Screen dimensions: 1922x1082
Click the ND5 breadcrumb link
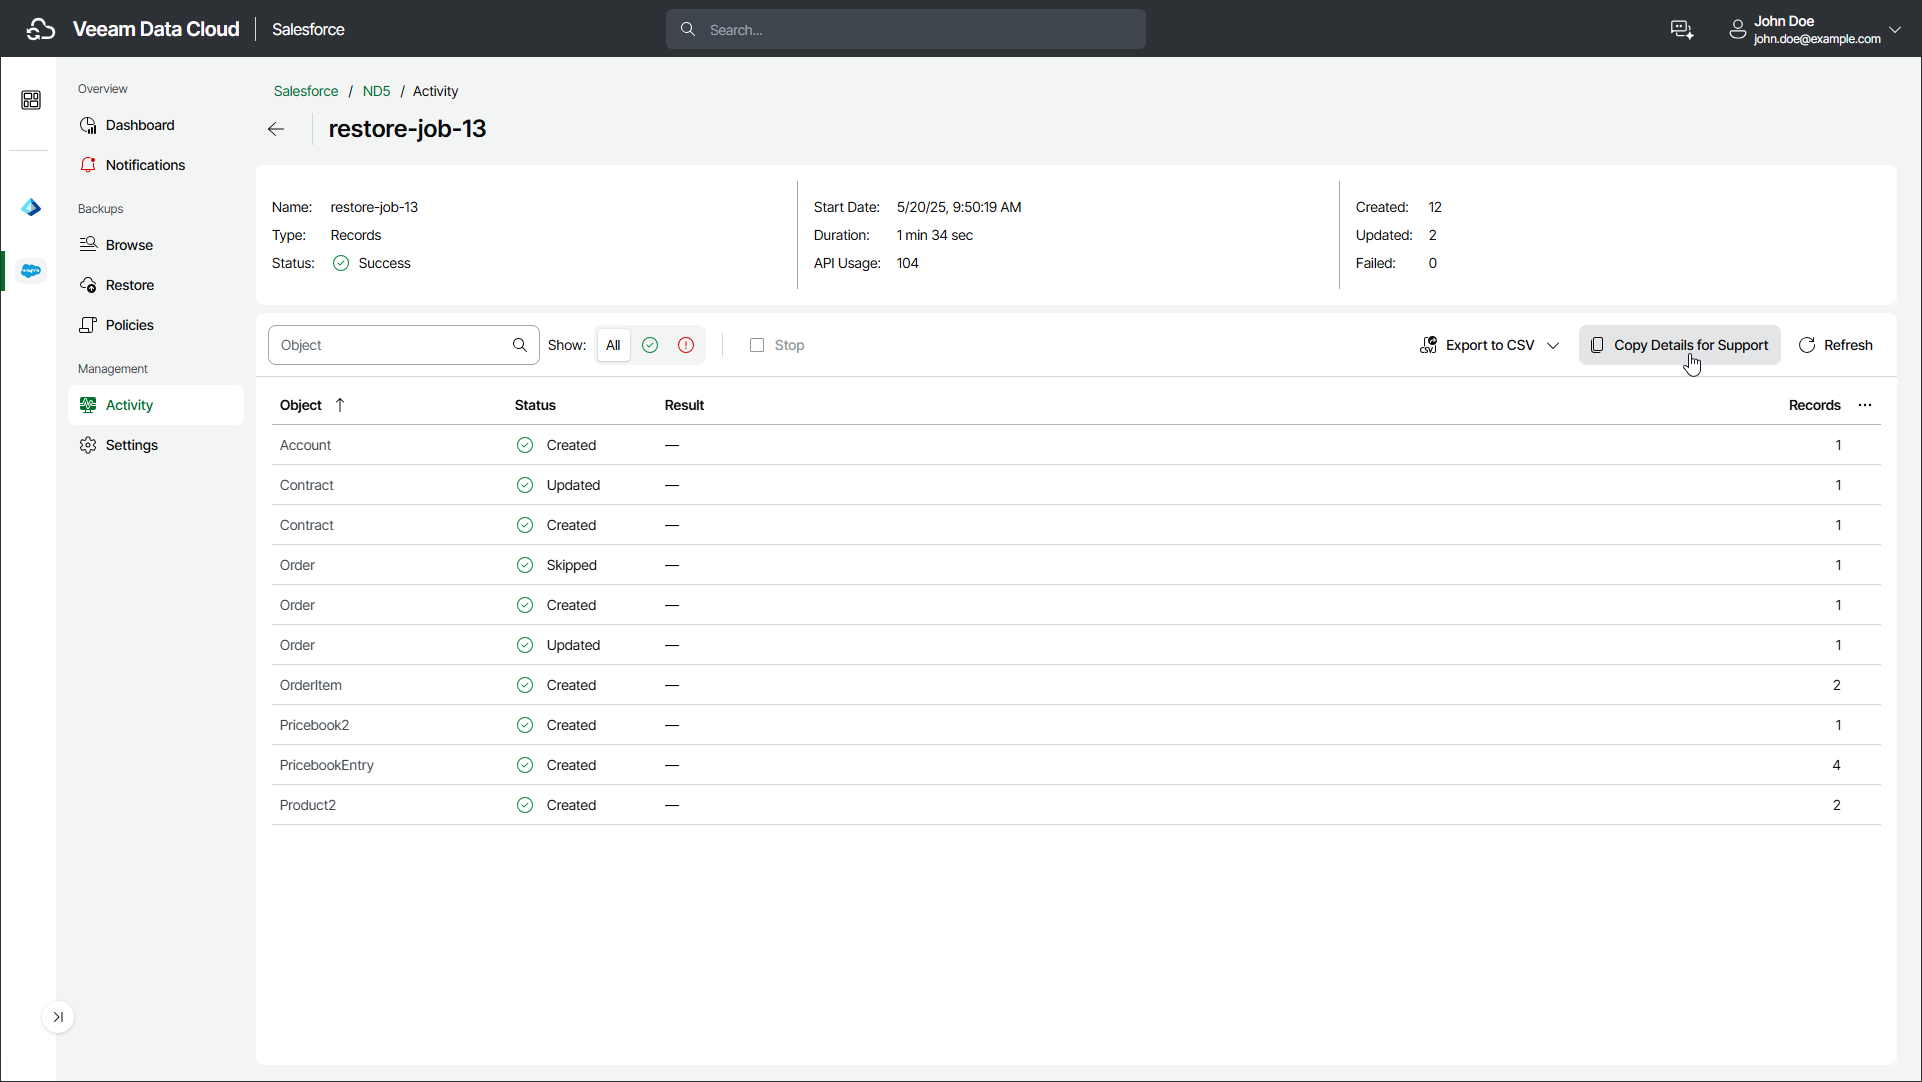point(376,91)
